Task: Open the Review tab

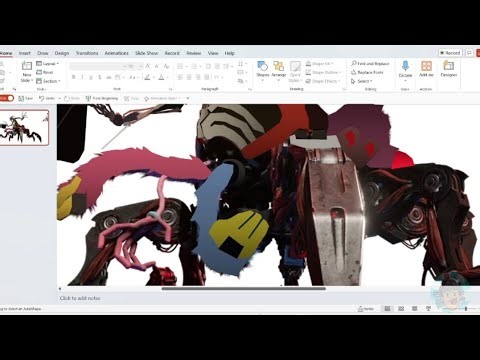Action: [193, 53]
